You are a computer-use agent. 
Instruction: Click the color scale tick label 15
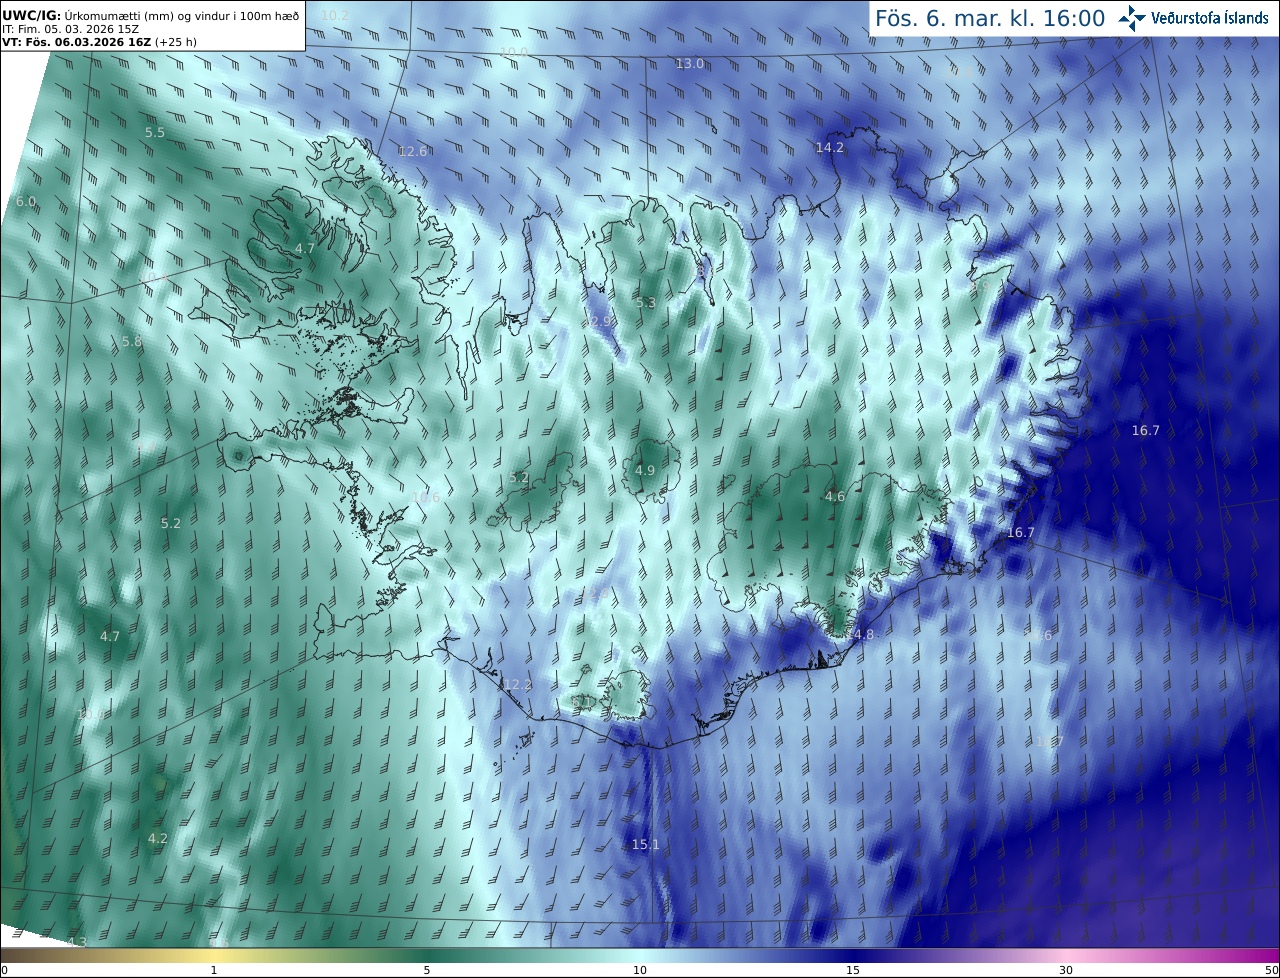click(x=853, y=970)
